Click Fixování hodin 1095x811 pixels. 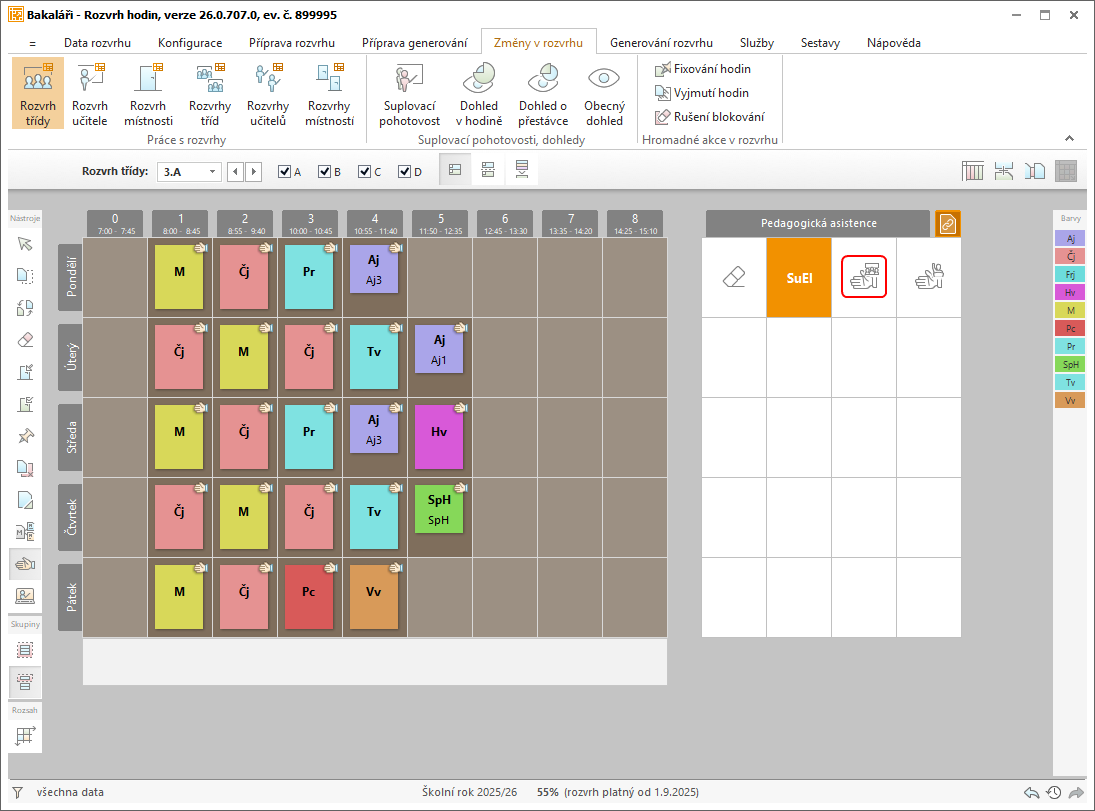click(x=703, y=69)
